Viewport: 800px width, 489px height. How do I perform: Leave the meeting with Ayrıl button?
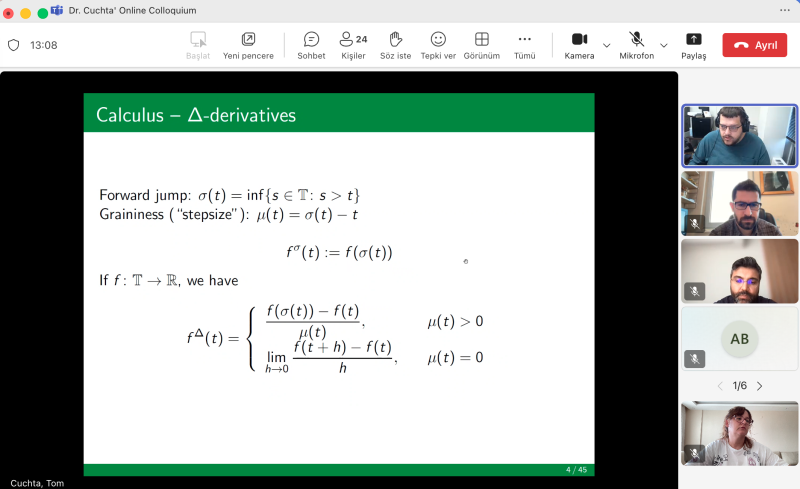754,45
